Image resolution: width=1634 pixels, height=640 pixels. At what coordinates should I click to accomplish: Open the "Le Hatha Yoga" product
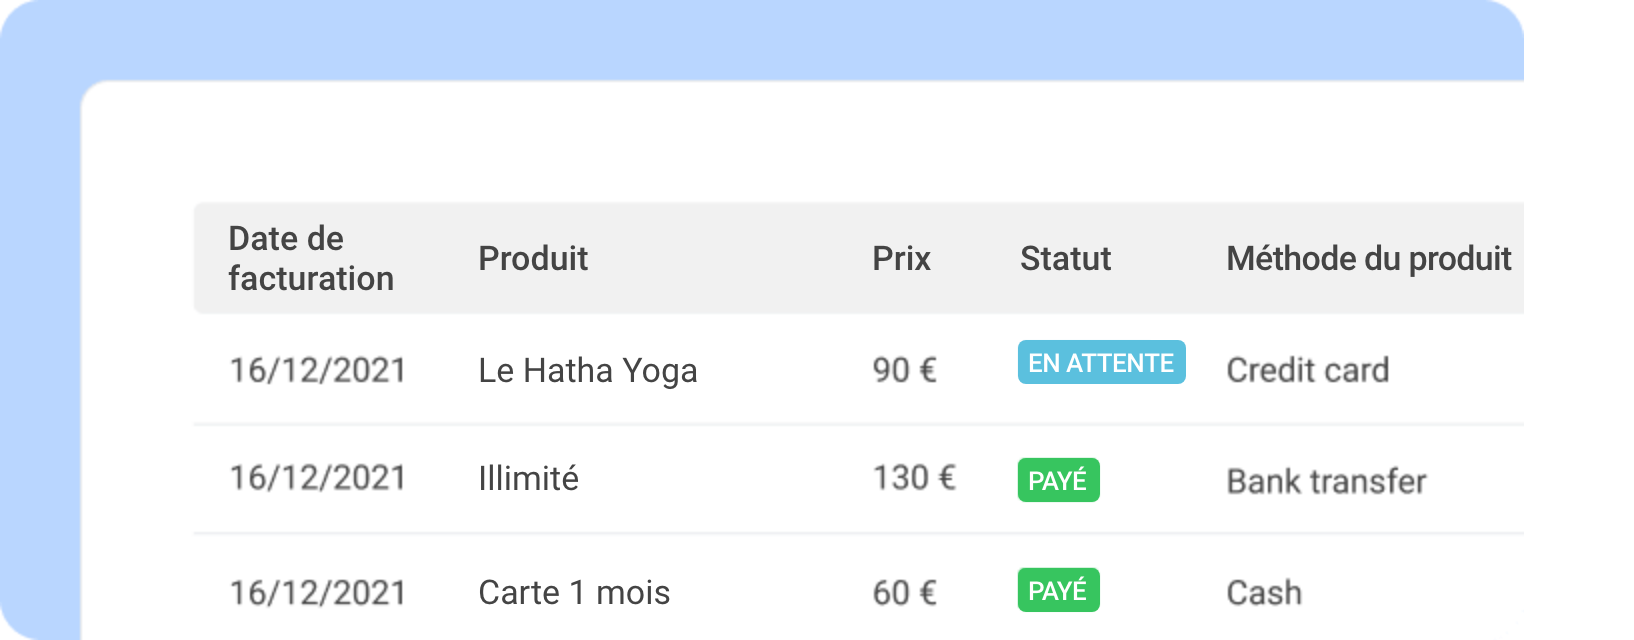click(588, 370)
